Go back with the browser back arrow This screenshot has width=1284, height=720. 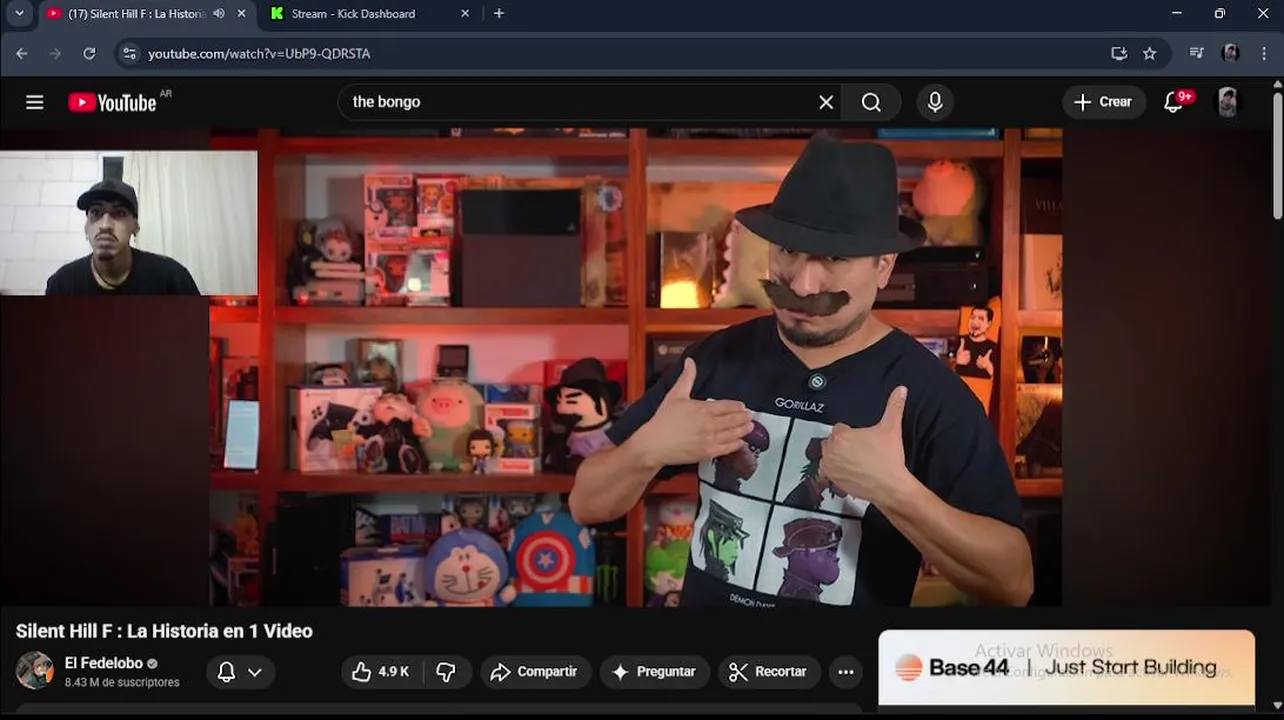pos(22,54)
